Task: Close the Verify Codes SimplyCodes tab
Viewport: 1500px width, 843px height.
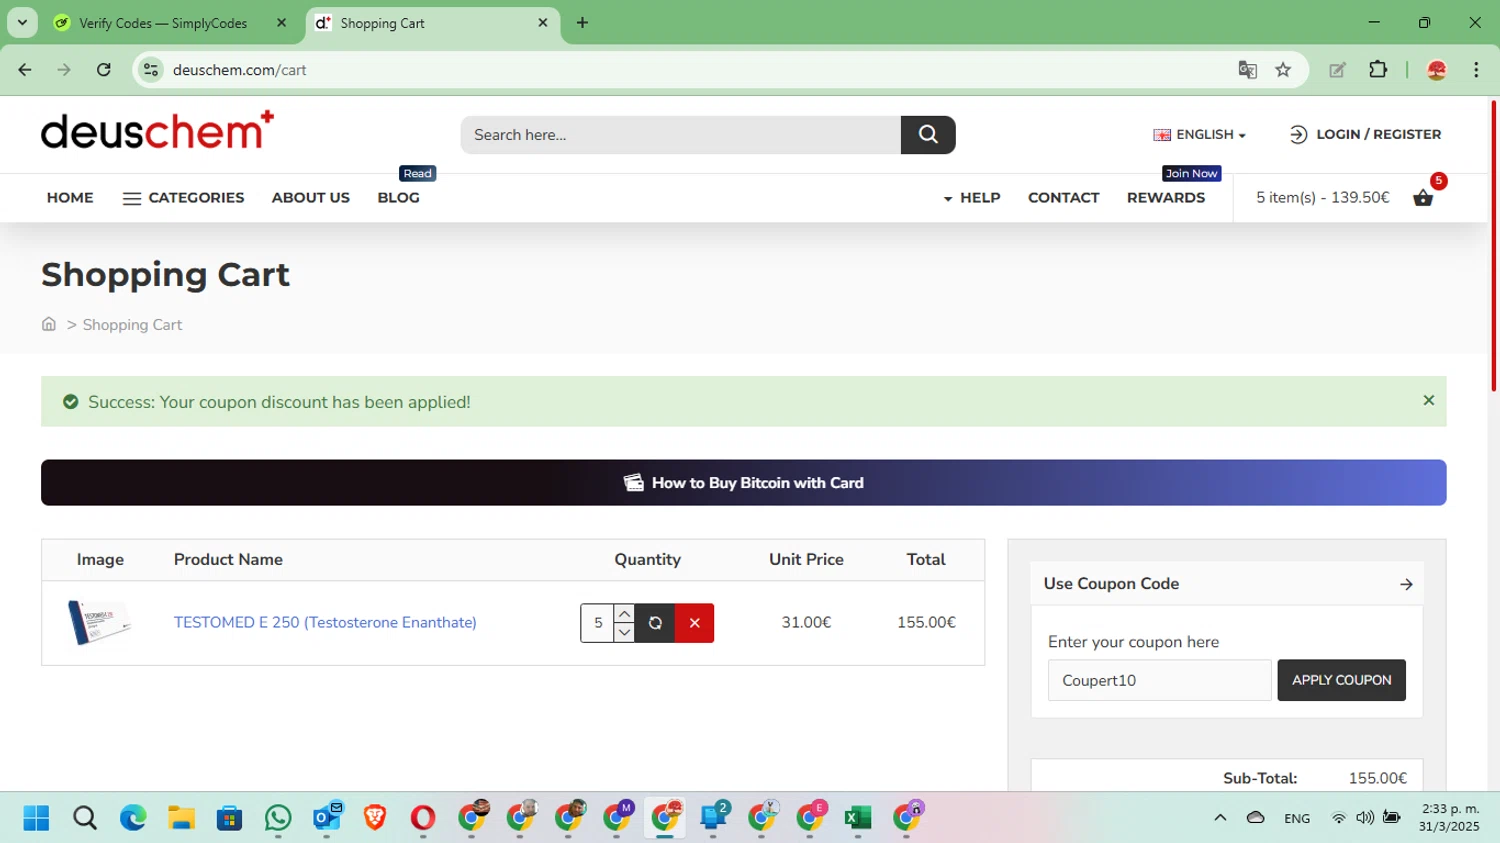Action: pyautogui.click(x=282, y=23)
